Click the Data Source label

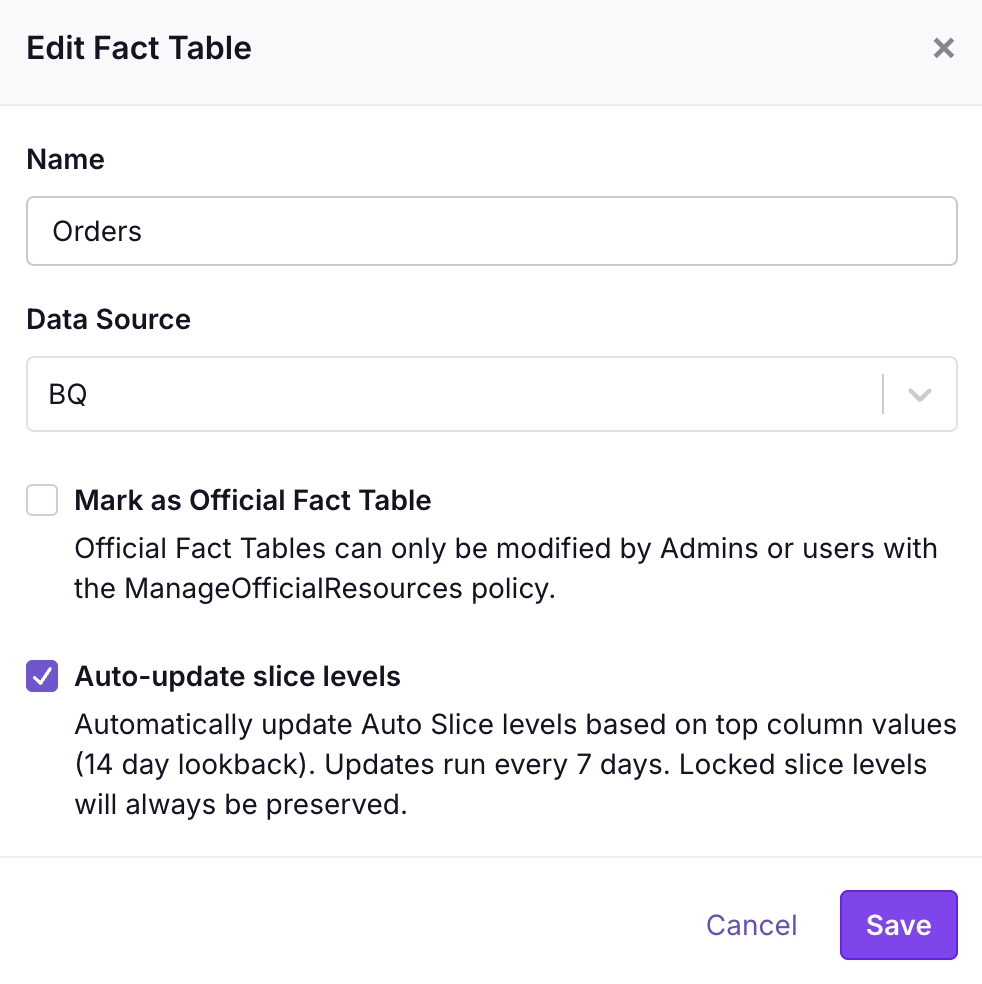[x=108, y=319]
